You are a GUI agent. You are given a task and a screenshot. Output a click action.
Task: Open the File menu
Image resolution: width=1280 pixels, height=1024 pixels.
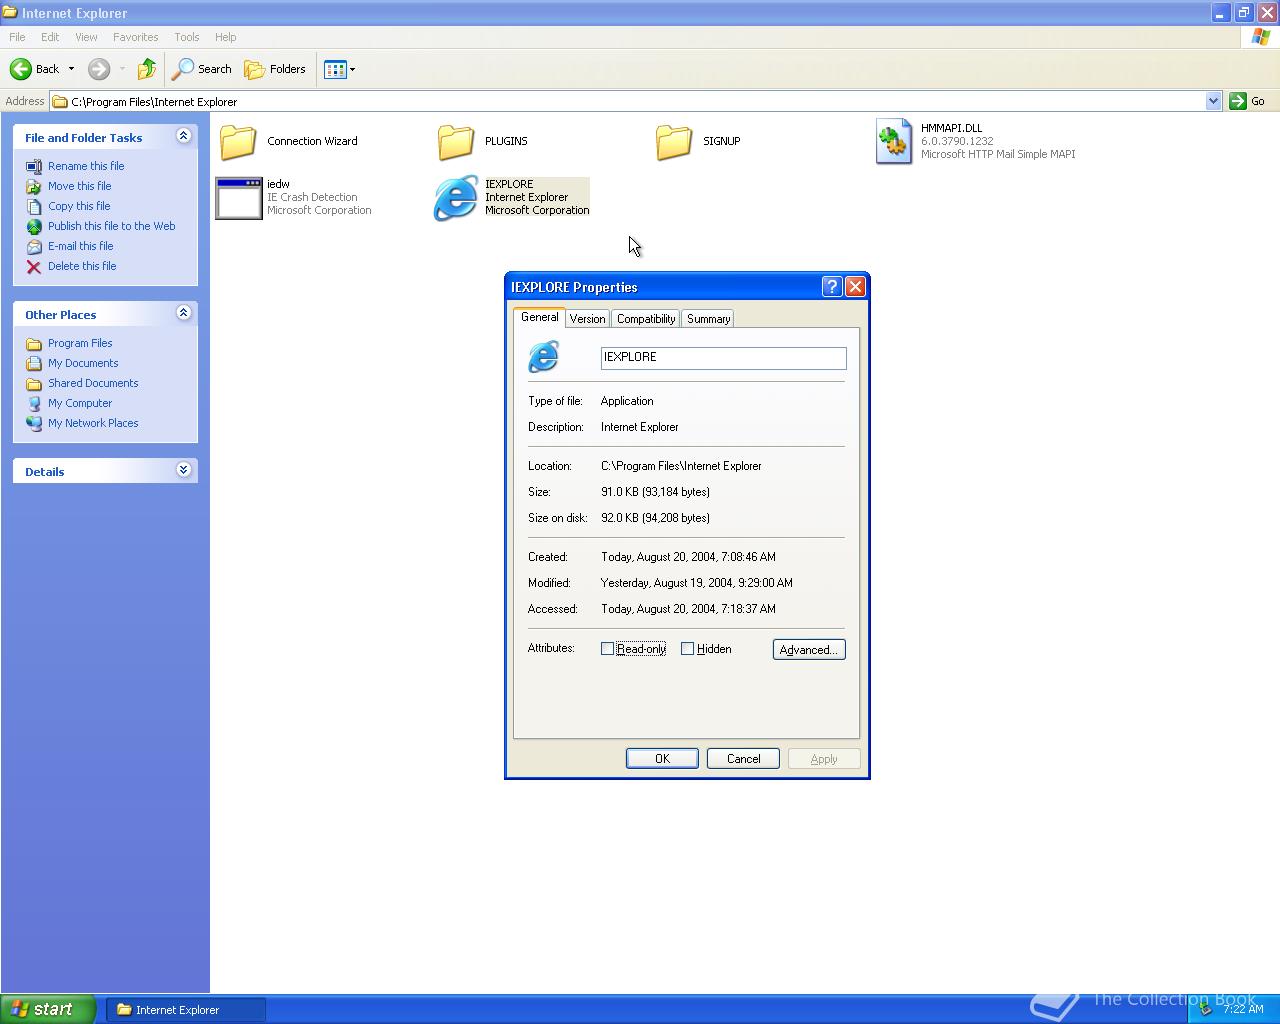point(17,37)
